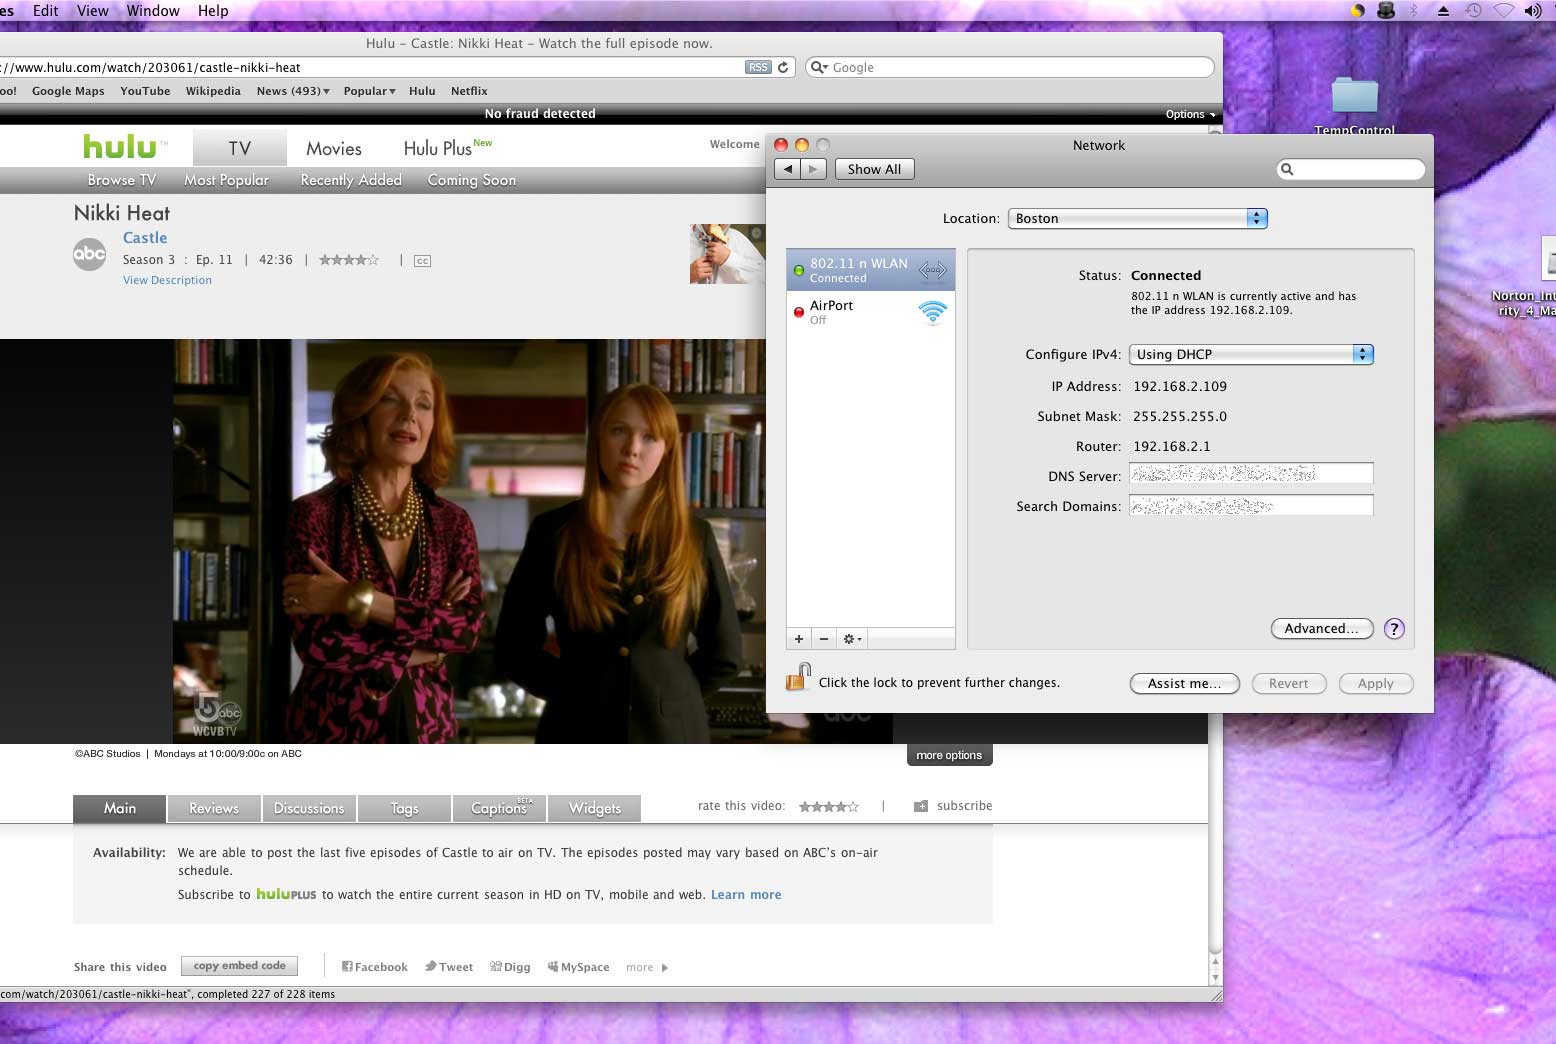The height and width of the screenshot is (1044, 1556).
Task: Select AirPort service in the list
Action: pyautogui.click(x=871, y=312)
